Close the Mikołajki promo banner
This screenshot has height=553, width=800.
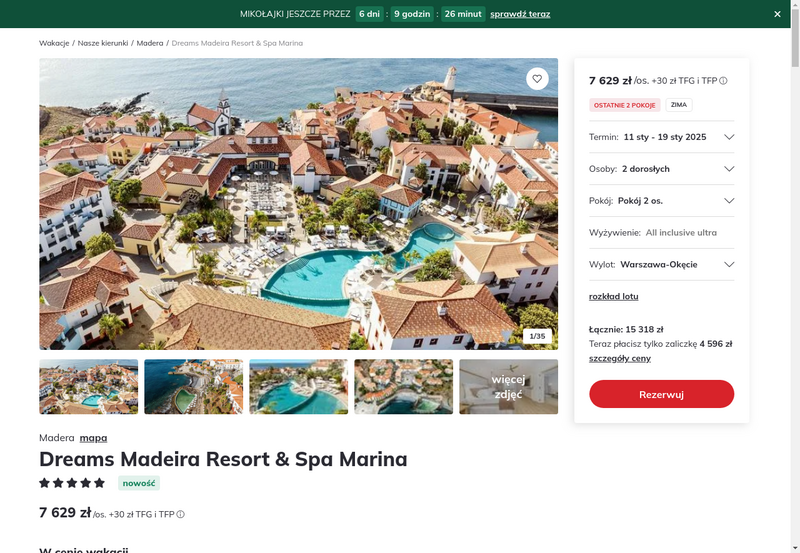click(777, 14)
